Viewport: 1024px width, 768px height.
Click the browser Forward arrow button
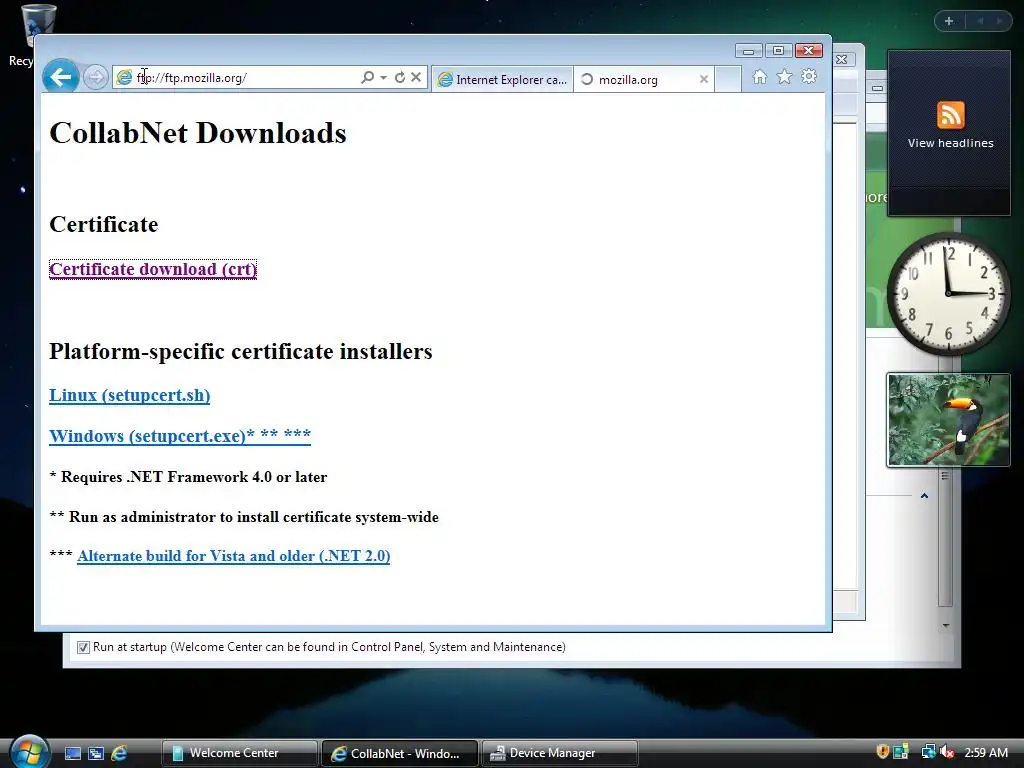click(96, 78)
